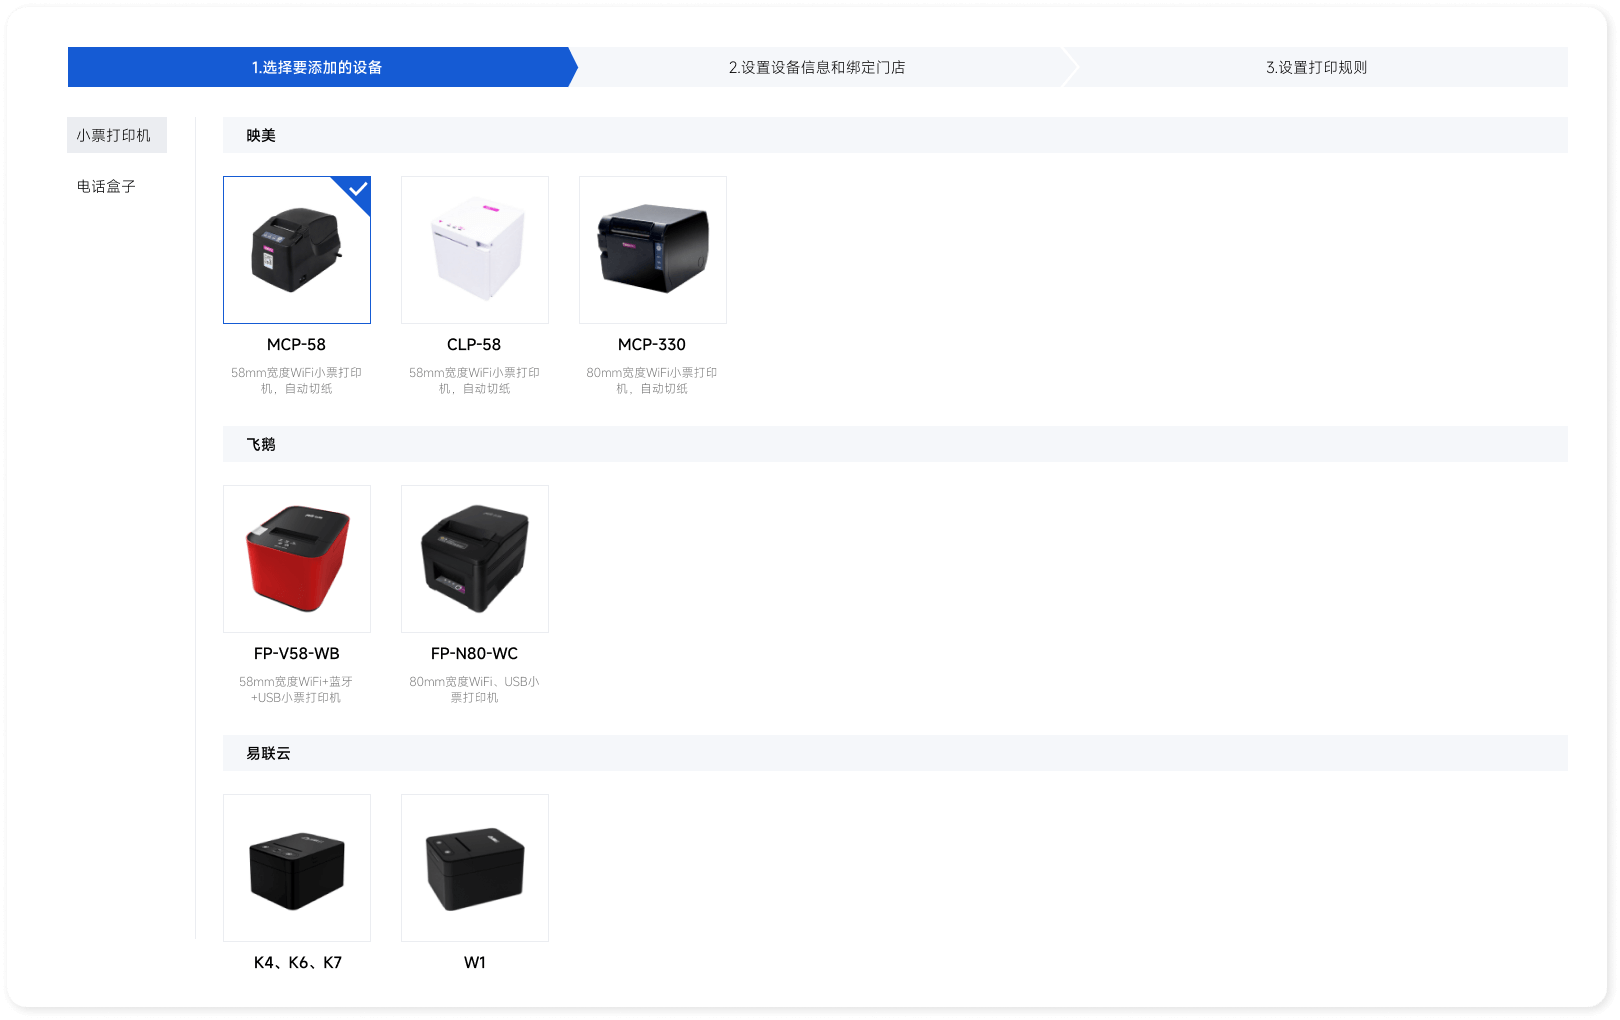Click the MCP-58 model name

[x=296, y=344]
